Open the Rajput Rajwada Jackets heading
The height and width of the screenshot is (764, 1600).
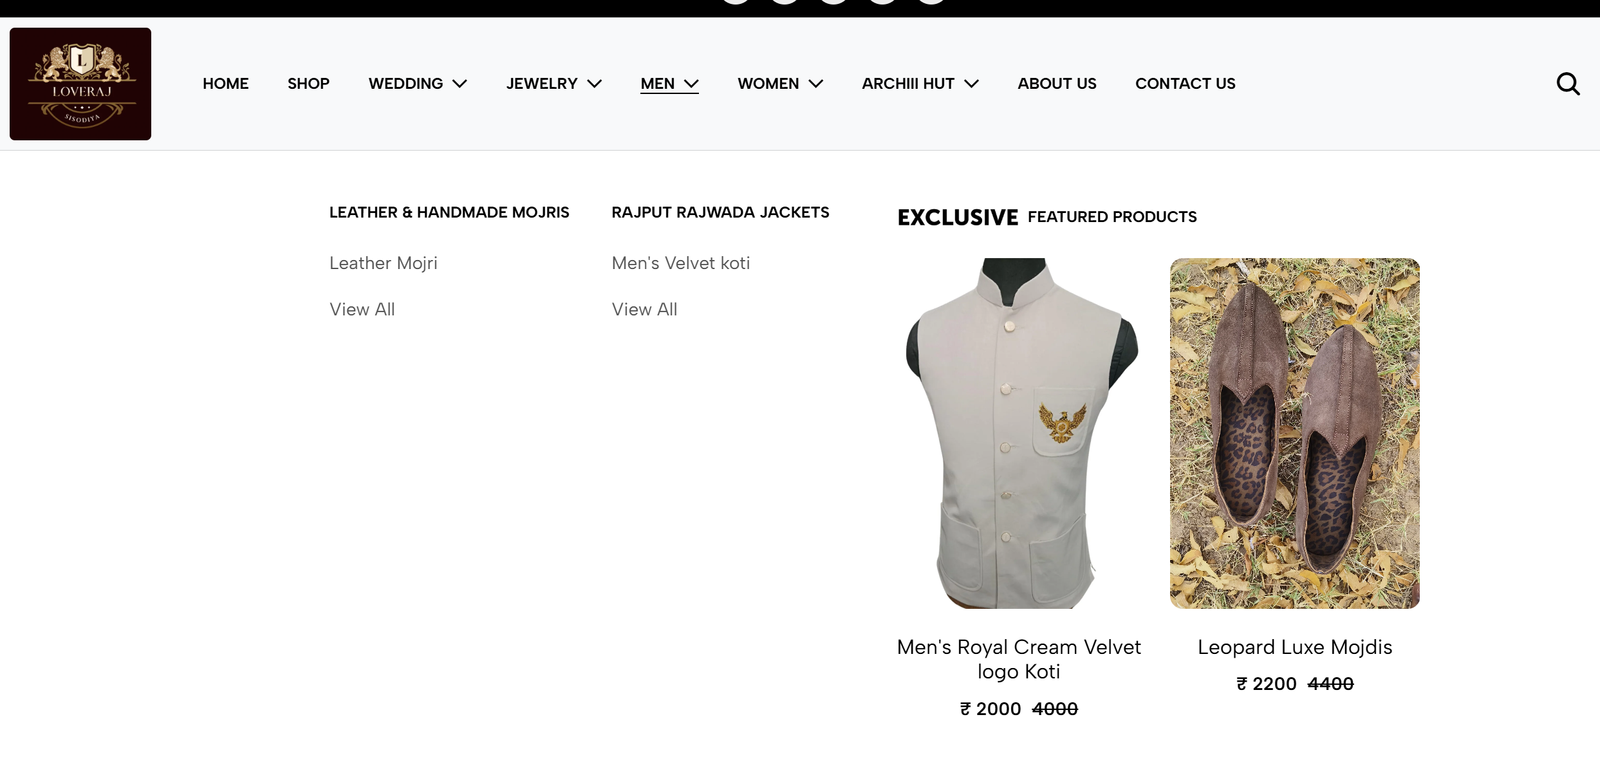pos(720,212)
